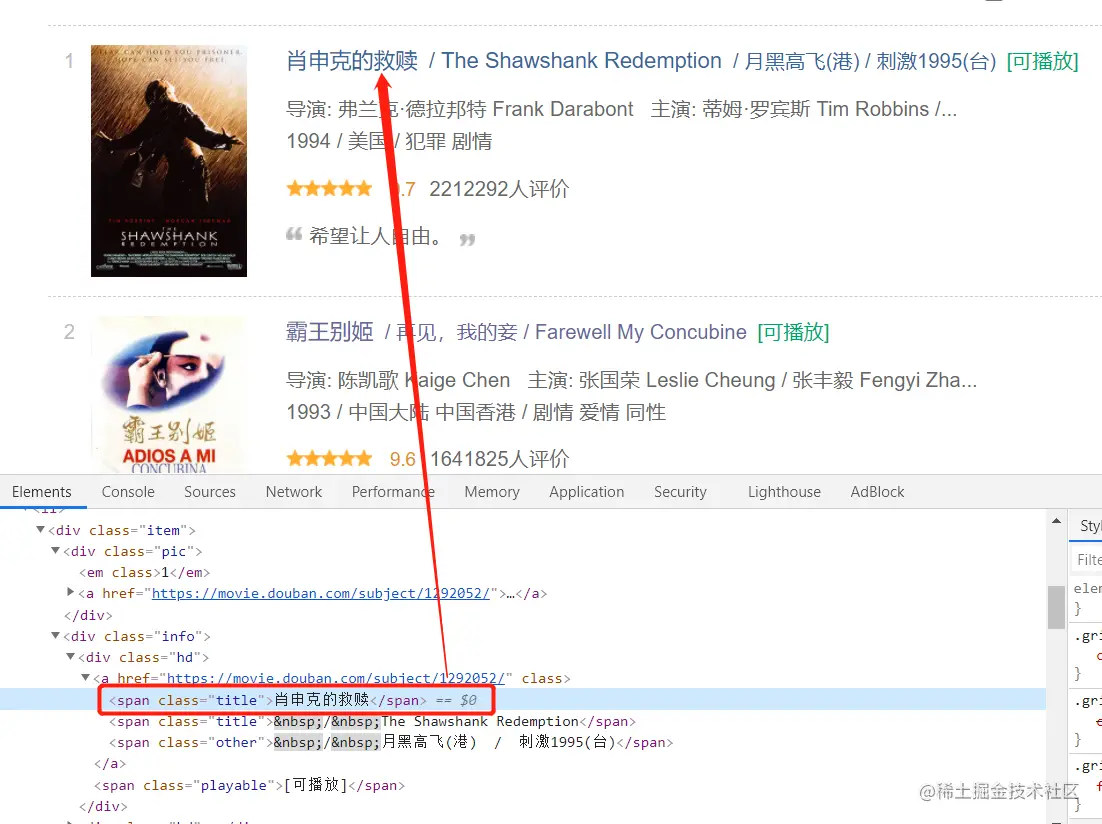Open the Network tab

pos(294,491)
